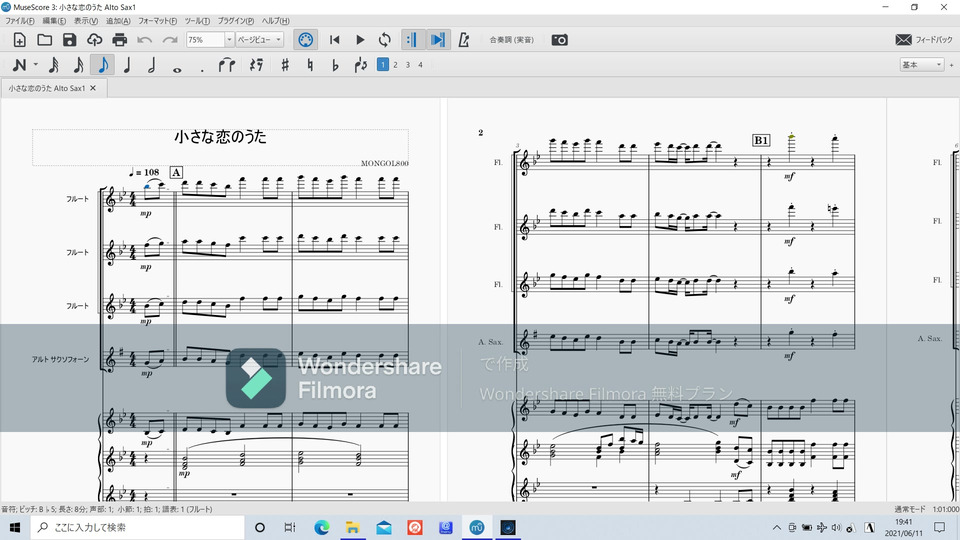
Task: Select voice 2
Action: tap(396, 64)
